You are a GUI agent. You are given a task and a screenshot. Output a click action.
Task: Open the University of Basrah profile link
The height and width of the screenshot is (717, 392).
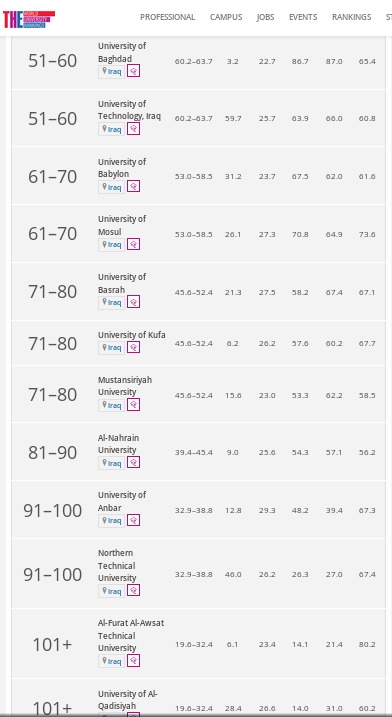(x=122, y=283)
